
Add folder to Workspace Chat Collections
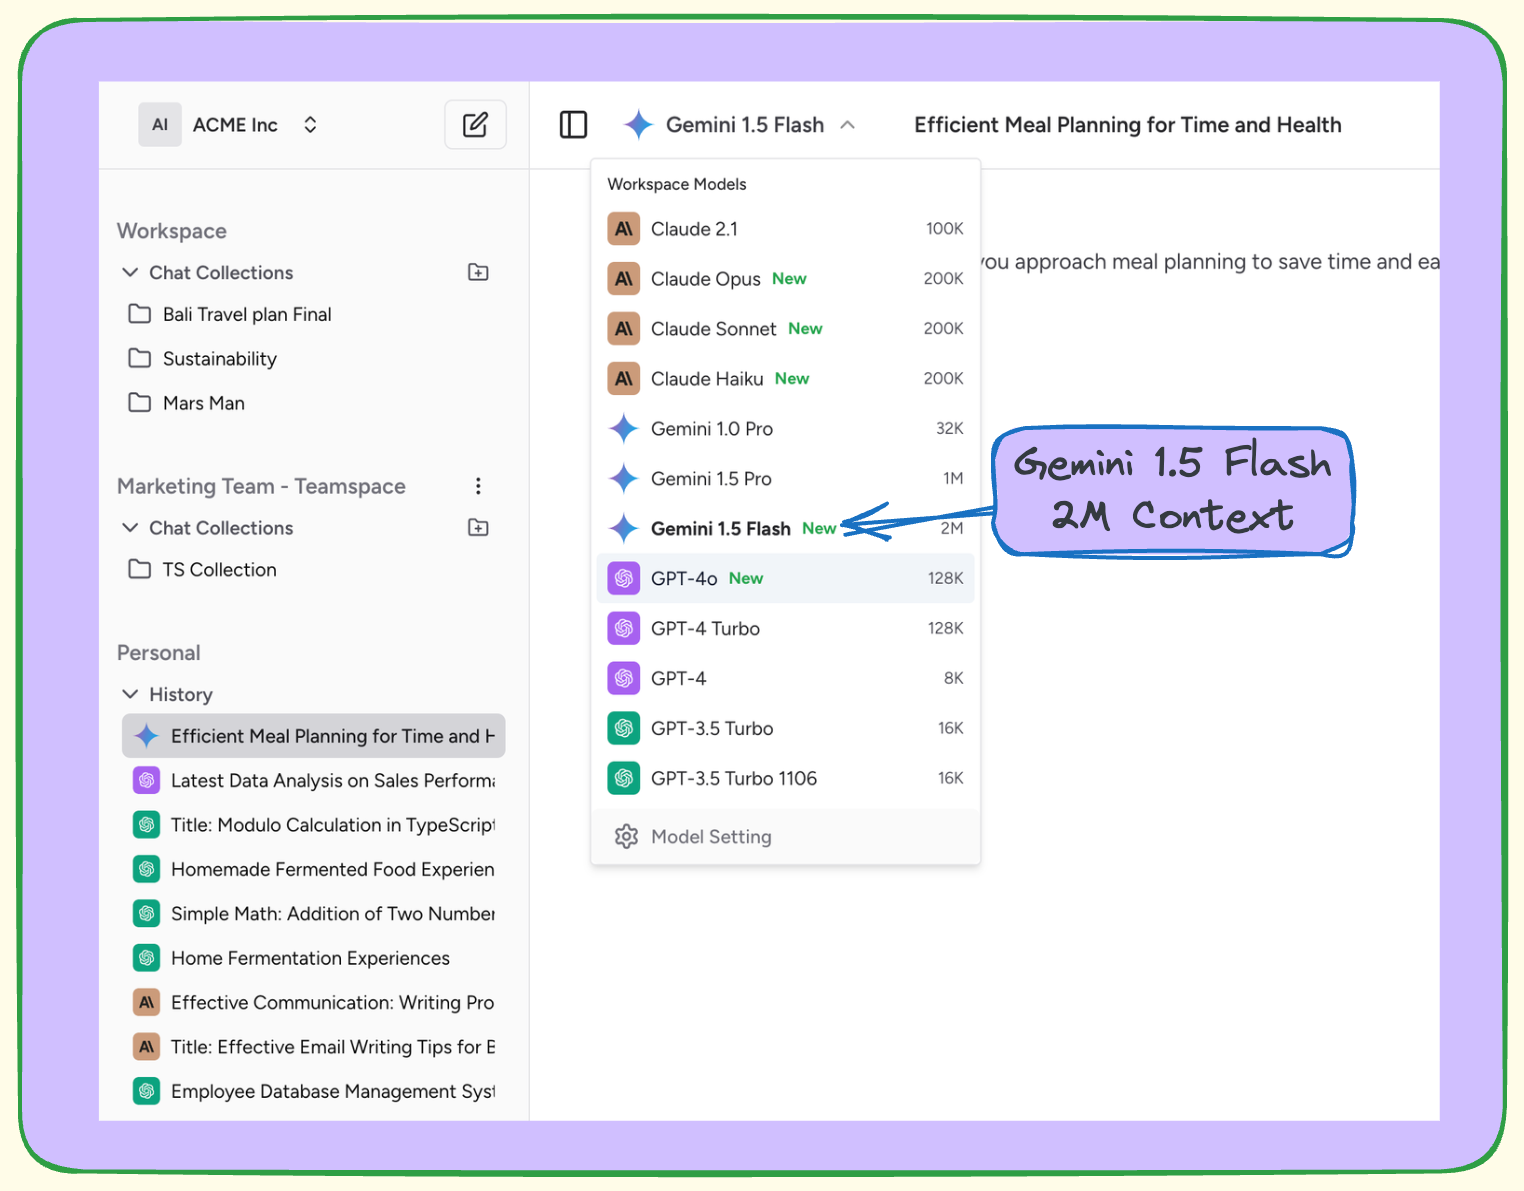pos(478,273)
